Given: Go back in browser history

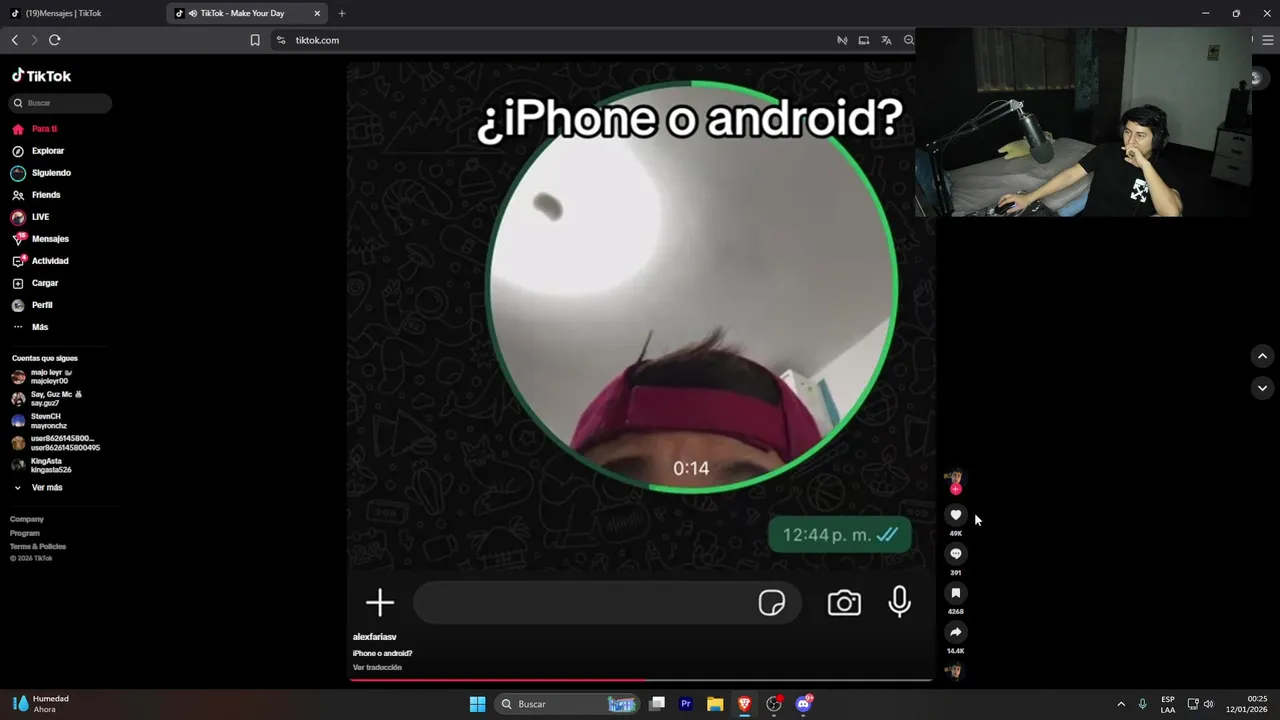Looking at the screenshot, I should (x=15, y=40).
